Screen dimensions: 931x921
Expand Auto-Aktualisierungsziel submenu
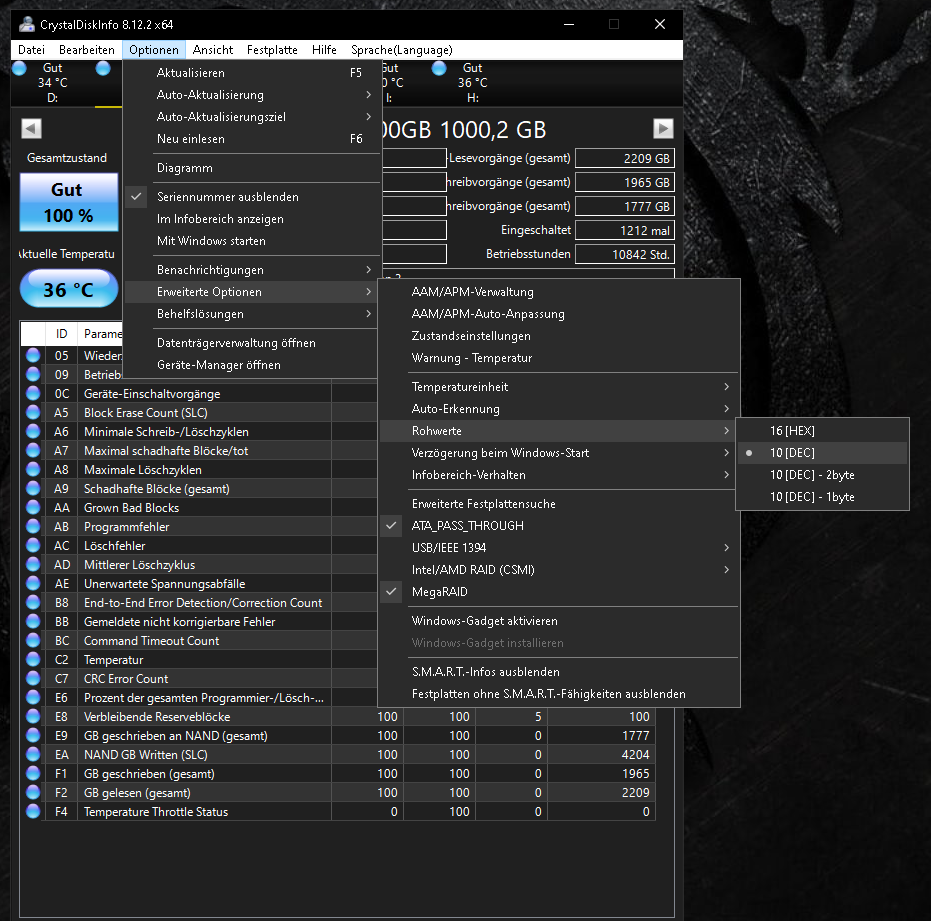(252, 116)
